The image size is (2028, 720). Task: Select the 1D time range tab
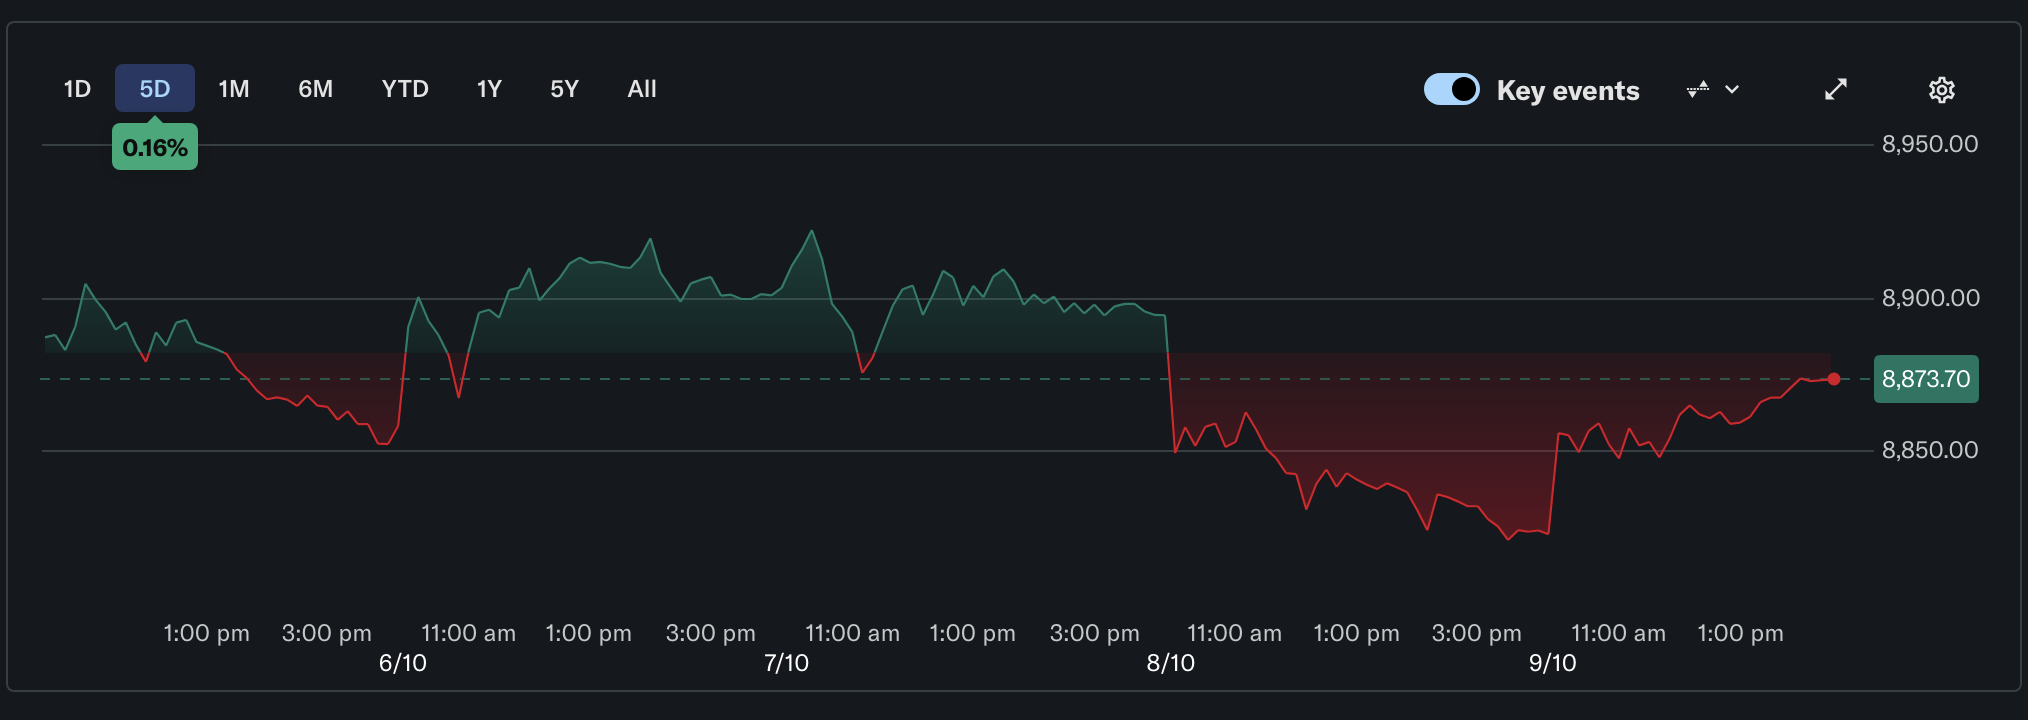coord(77,89)
